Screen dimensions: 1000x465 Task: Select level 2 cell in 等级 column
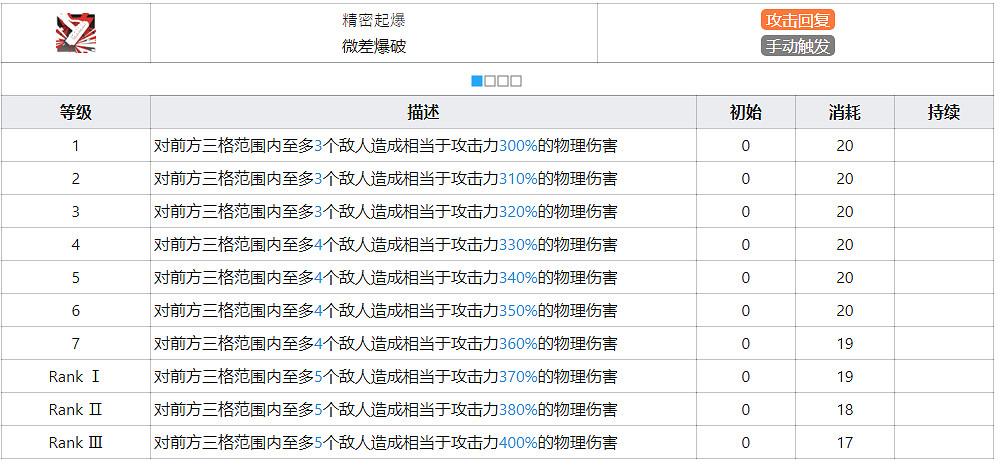(76, 179)
